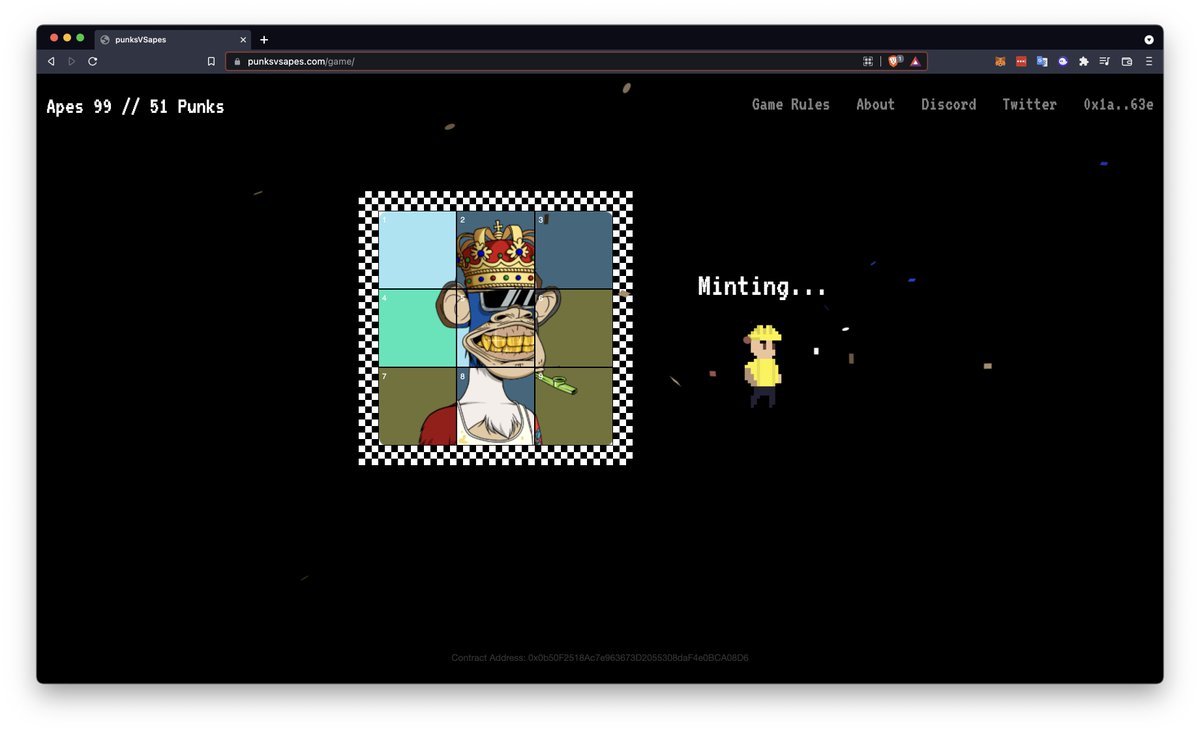Open the browser hamburger menu

[1148, 61]
